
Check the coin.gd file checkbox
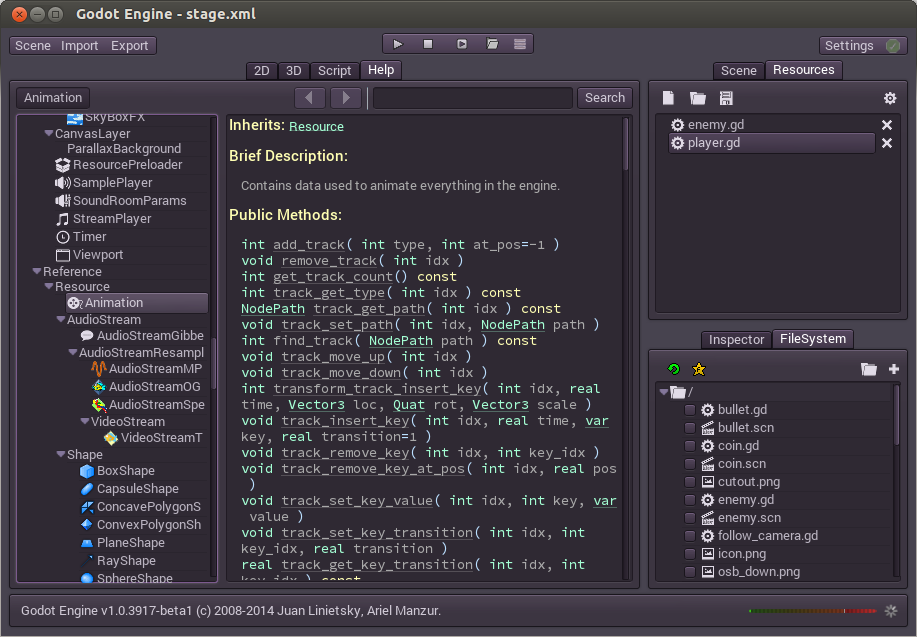pos(690,446)
